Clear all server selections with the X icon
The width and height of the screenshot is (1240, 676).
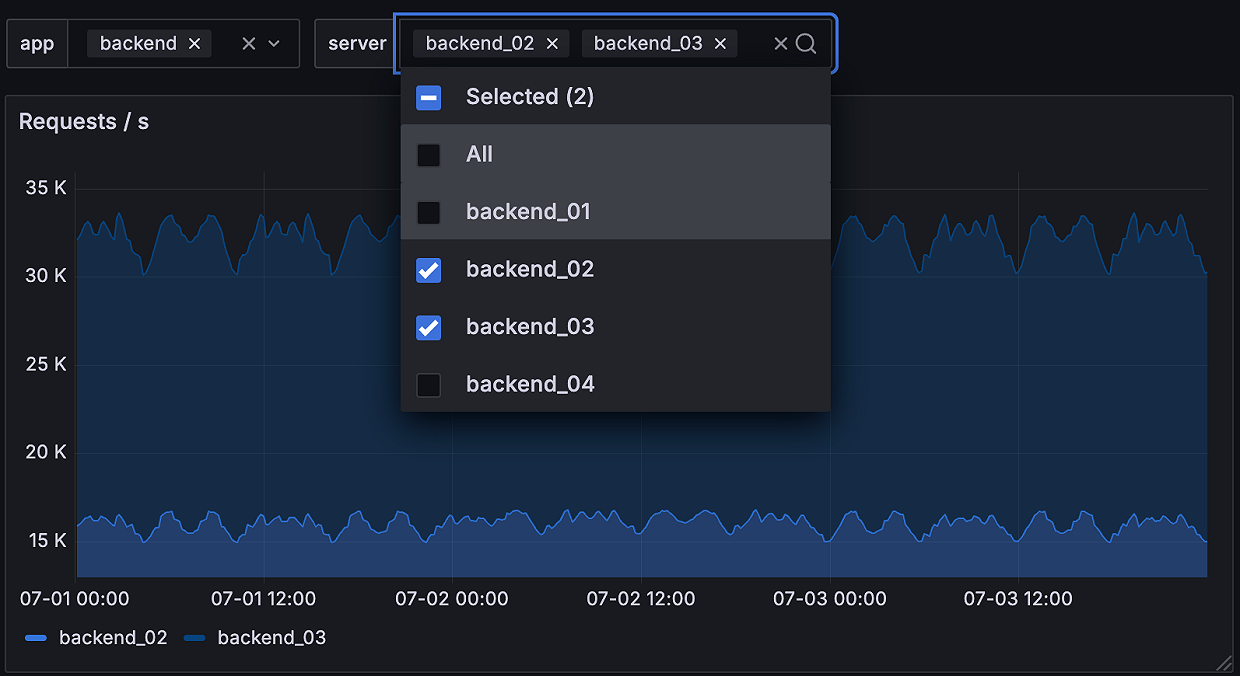[780, 43]
